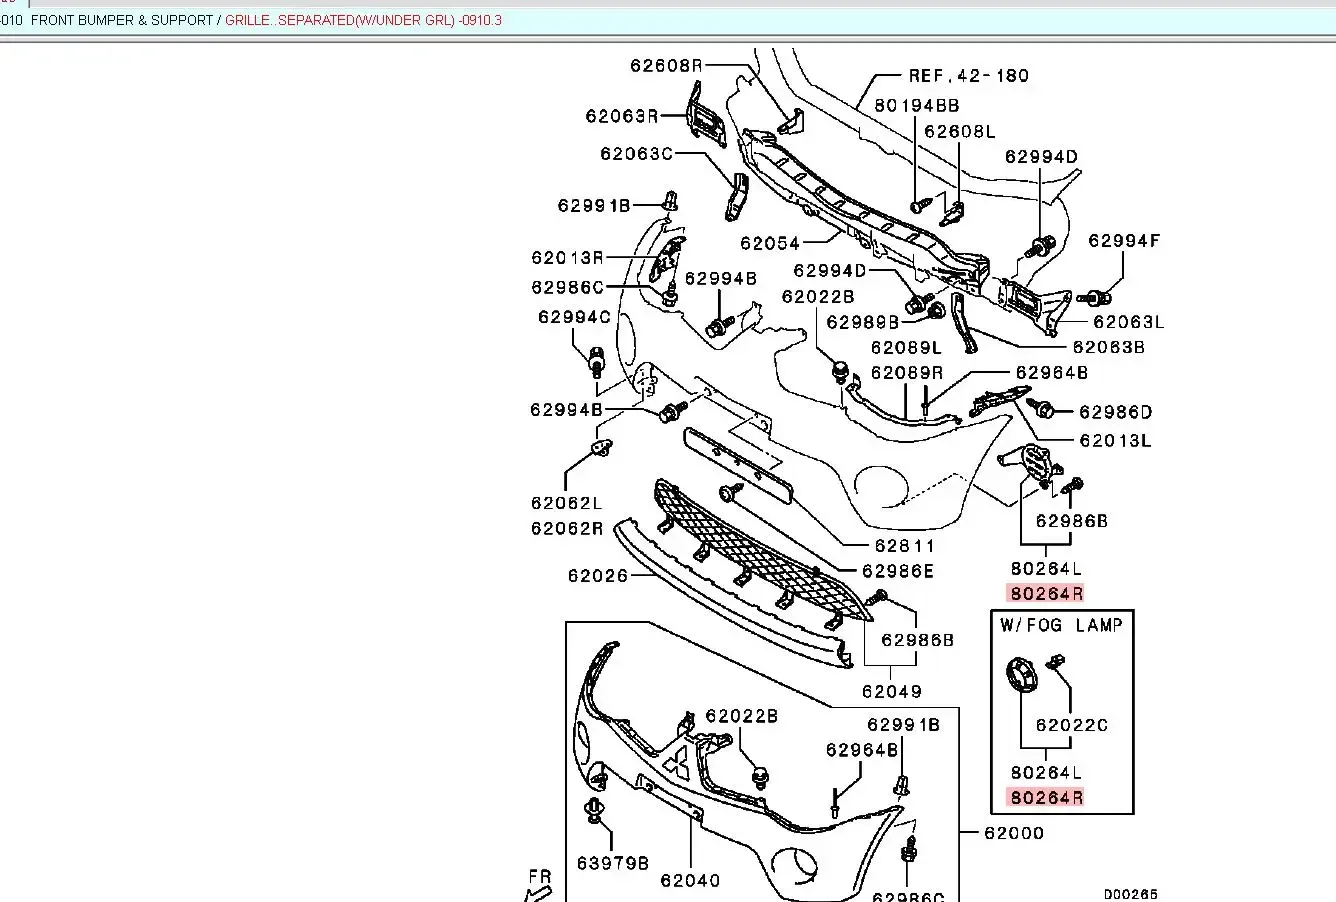Viewport: 1336px width, 902px height.
Task: Select 80264L inside the W/FOG LAMP box
Action: tap(1046, 772)
